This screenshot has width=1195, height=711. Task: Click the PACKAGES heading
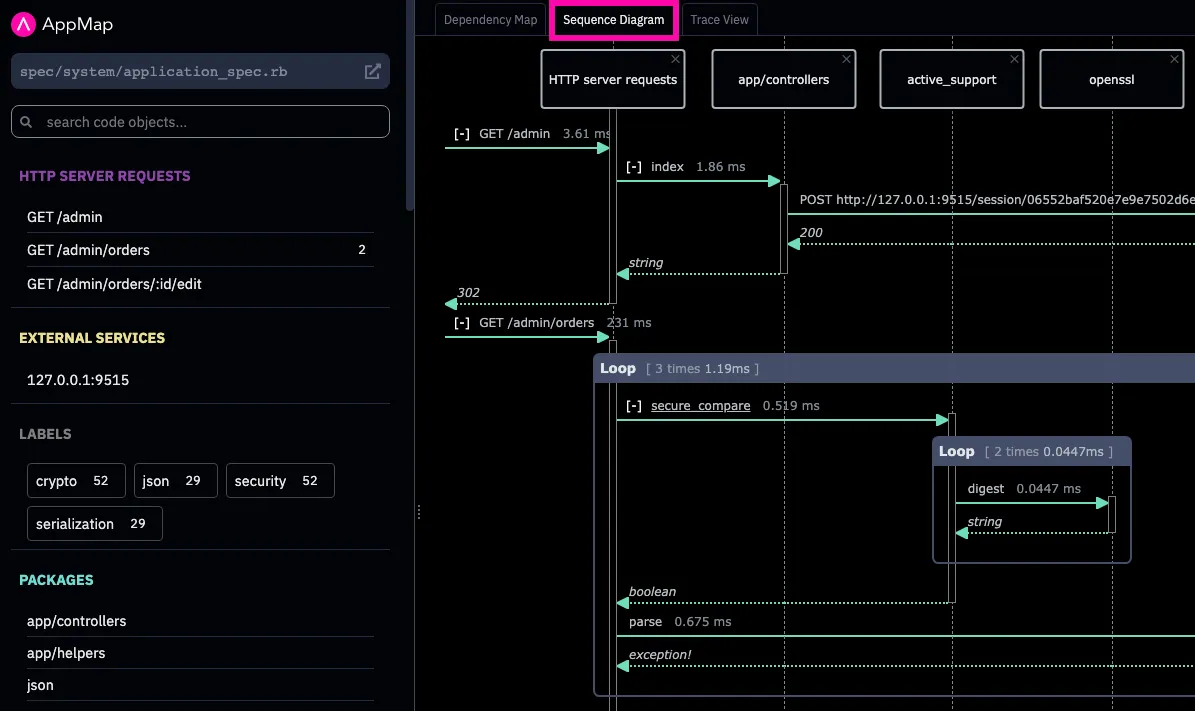[56, 580]
